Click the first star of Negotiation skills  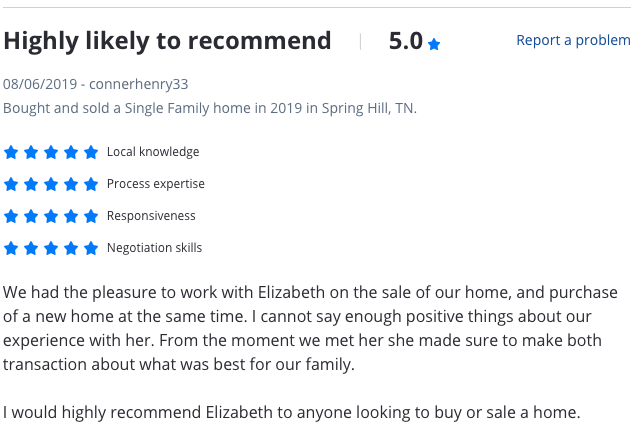(11, 248)
